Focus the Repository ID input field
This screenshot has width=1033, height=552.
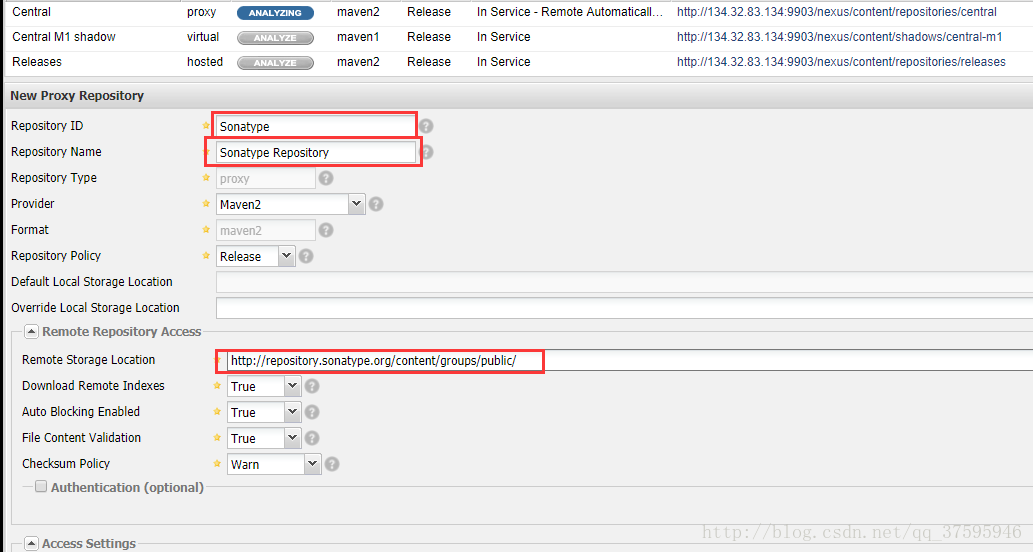click(316, 126)
